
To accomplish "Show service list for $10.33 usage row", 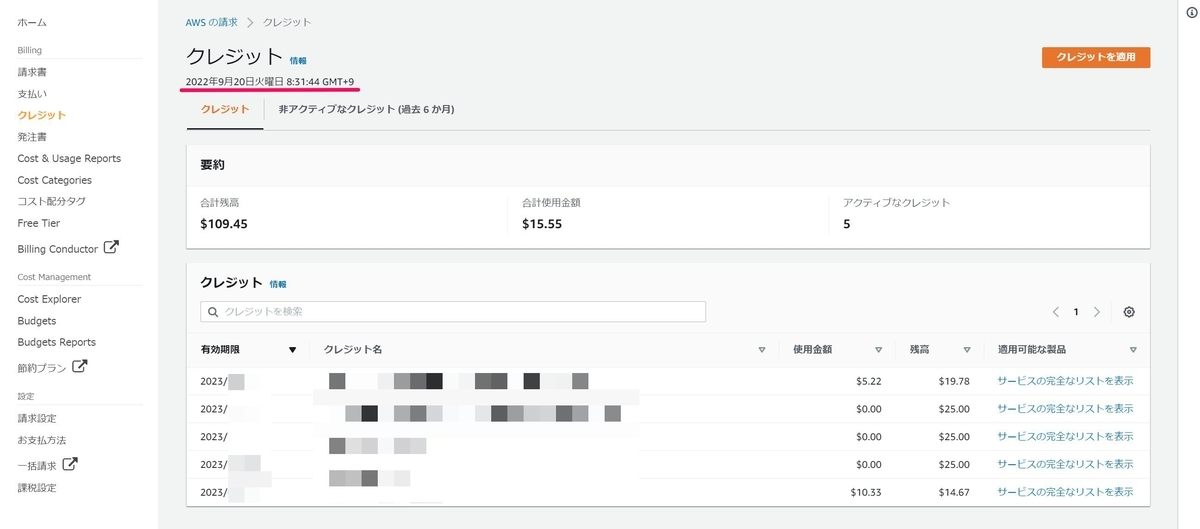I will (1065, 493).
